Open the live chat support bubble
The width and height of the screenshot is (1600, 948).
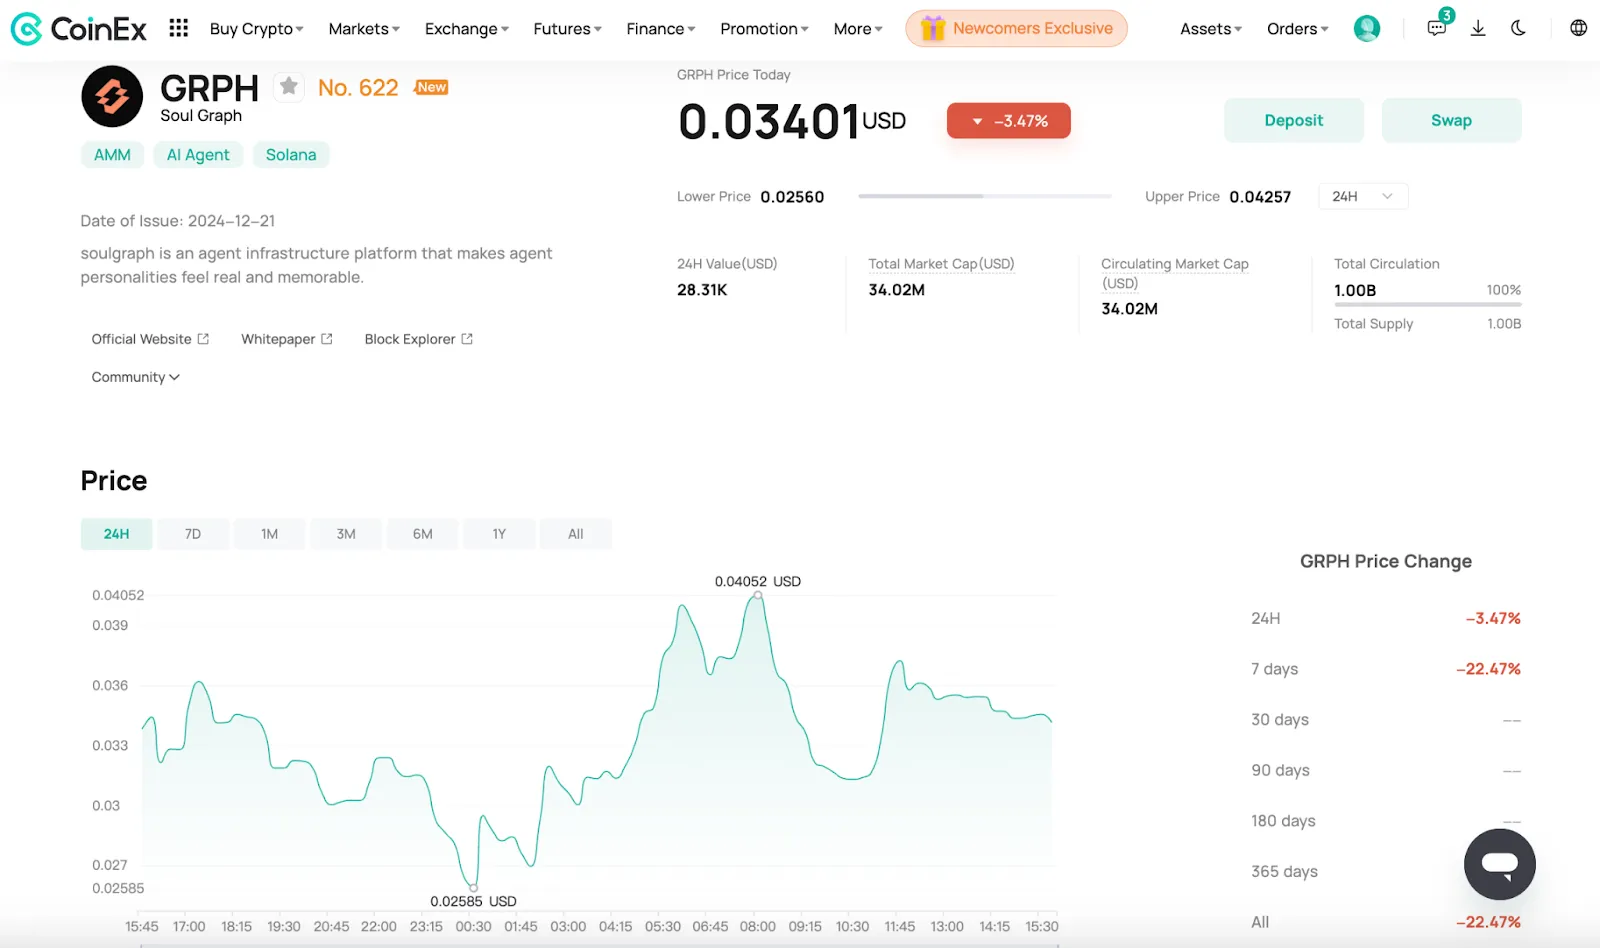click(x=1499, y=864)
